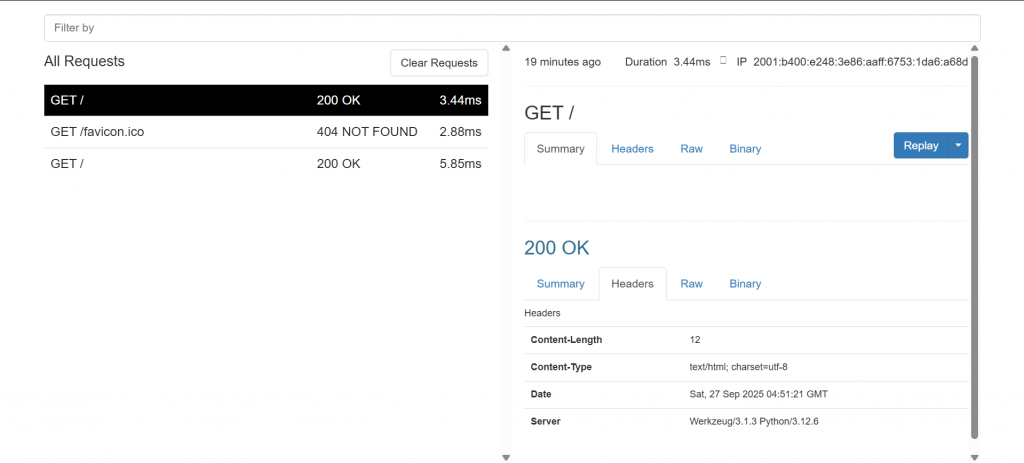1024x463 pixels.
Task: Select the highlighted GET / 3.44ms request
Action: 266,101
